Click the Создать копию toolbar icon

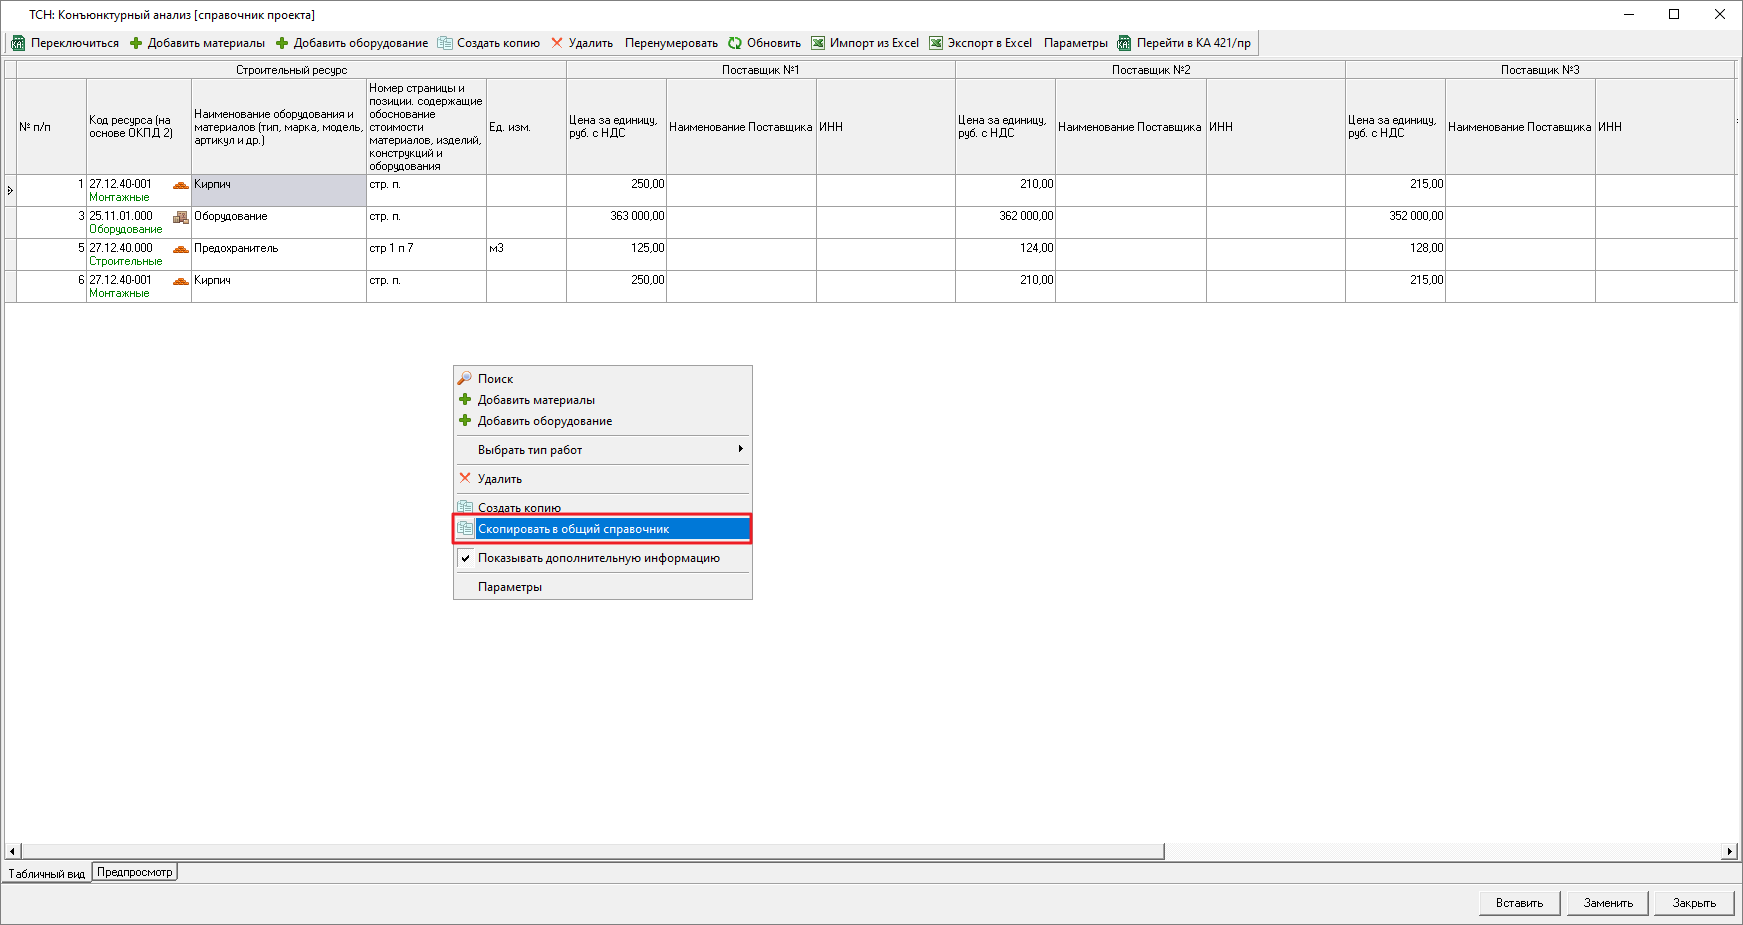click(x=445, y=43)
